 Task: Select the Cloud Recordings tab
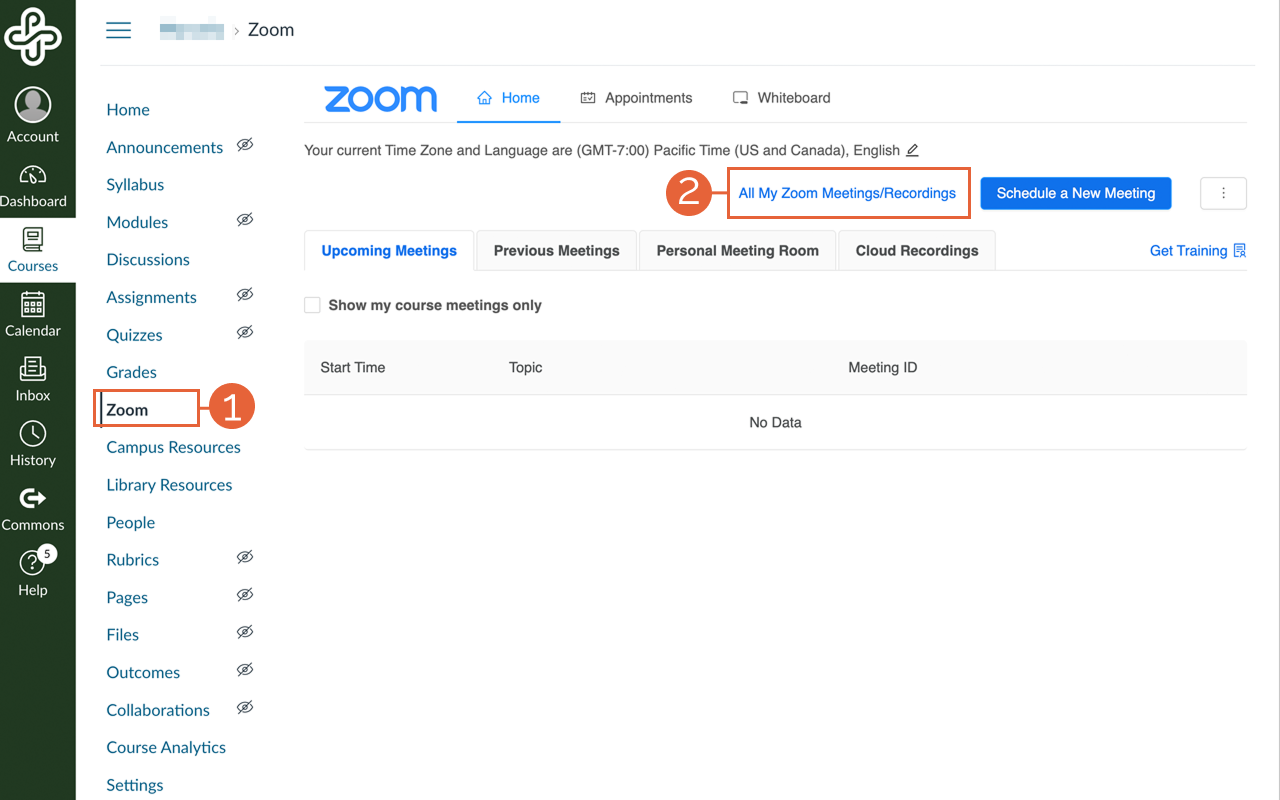click(x=917, y=251)
